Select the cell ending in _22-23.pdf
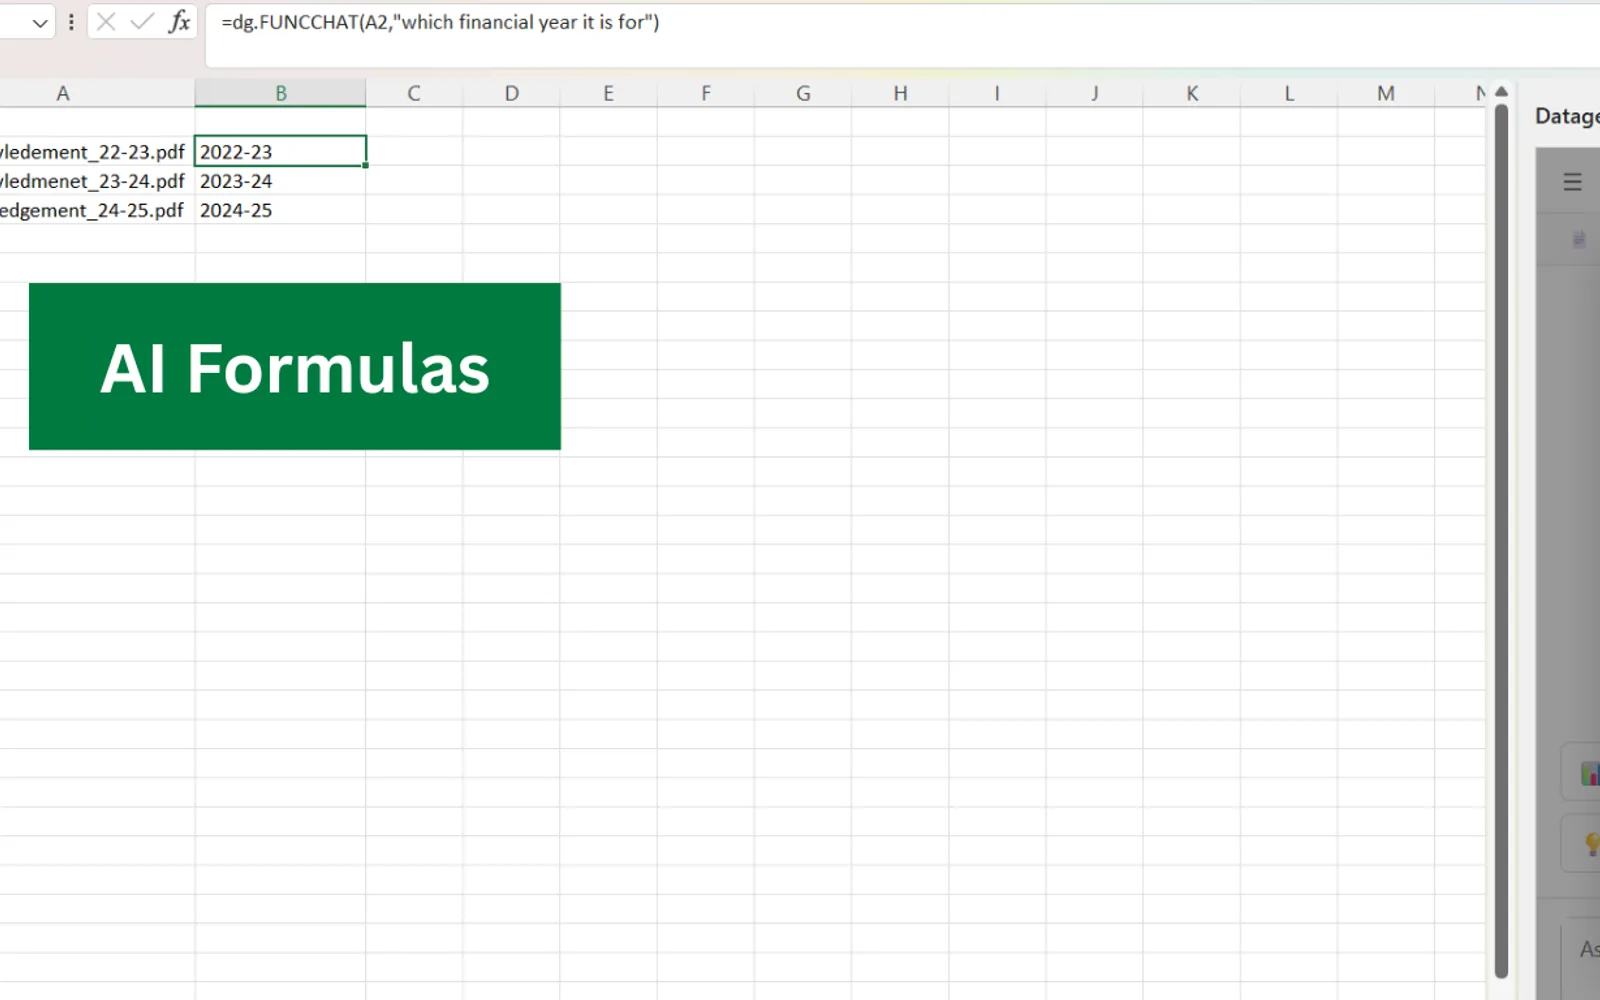 tap(97, 151)
